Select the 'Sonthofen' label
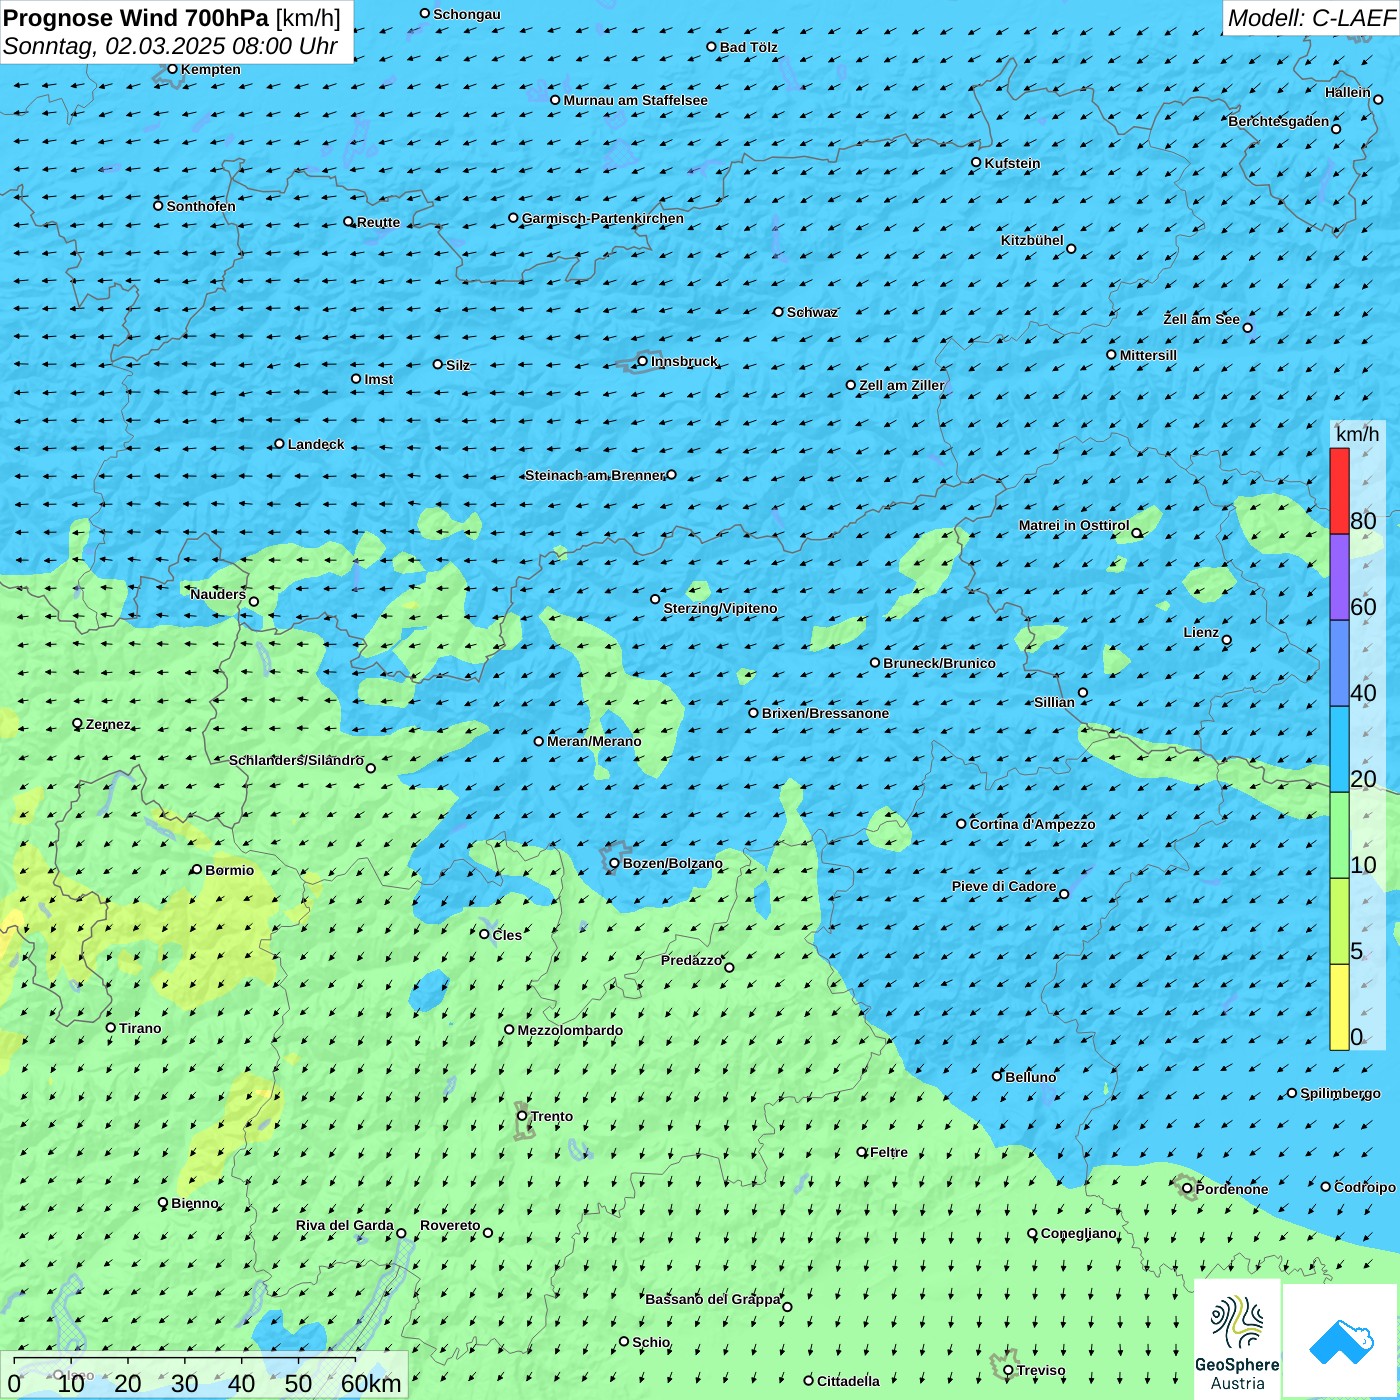This screenshot has width=1400, height=1400. pyautogui.click(x=201, y=206)
